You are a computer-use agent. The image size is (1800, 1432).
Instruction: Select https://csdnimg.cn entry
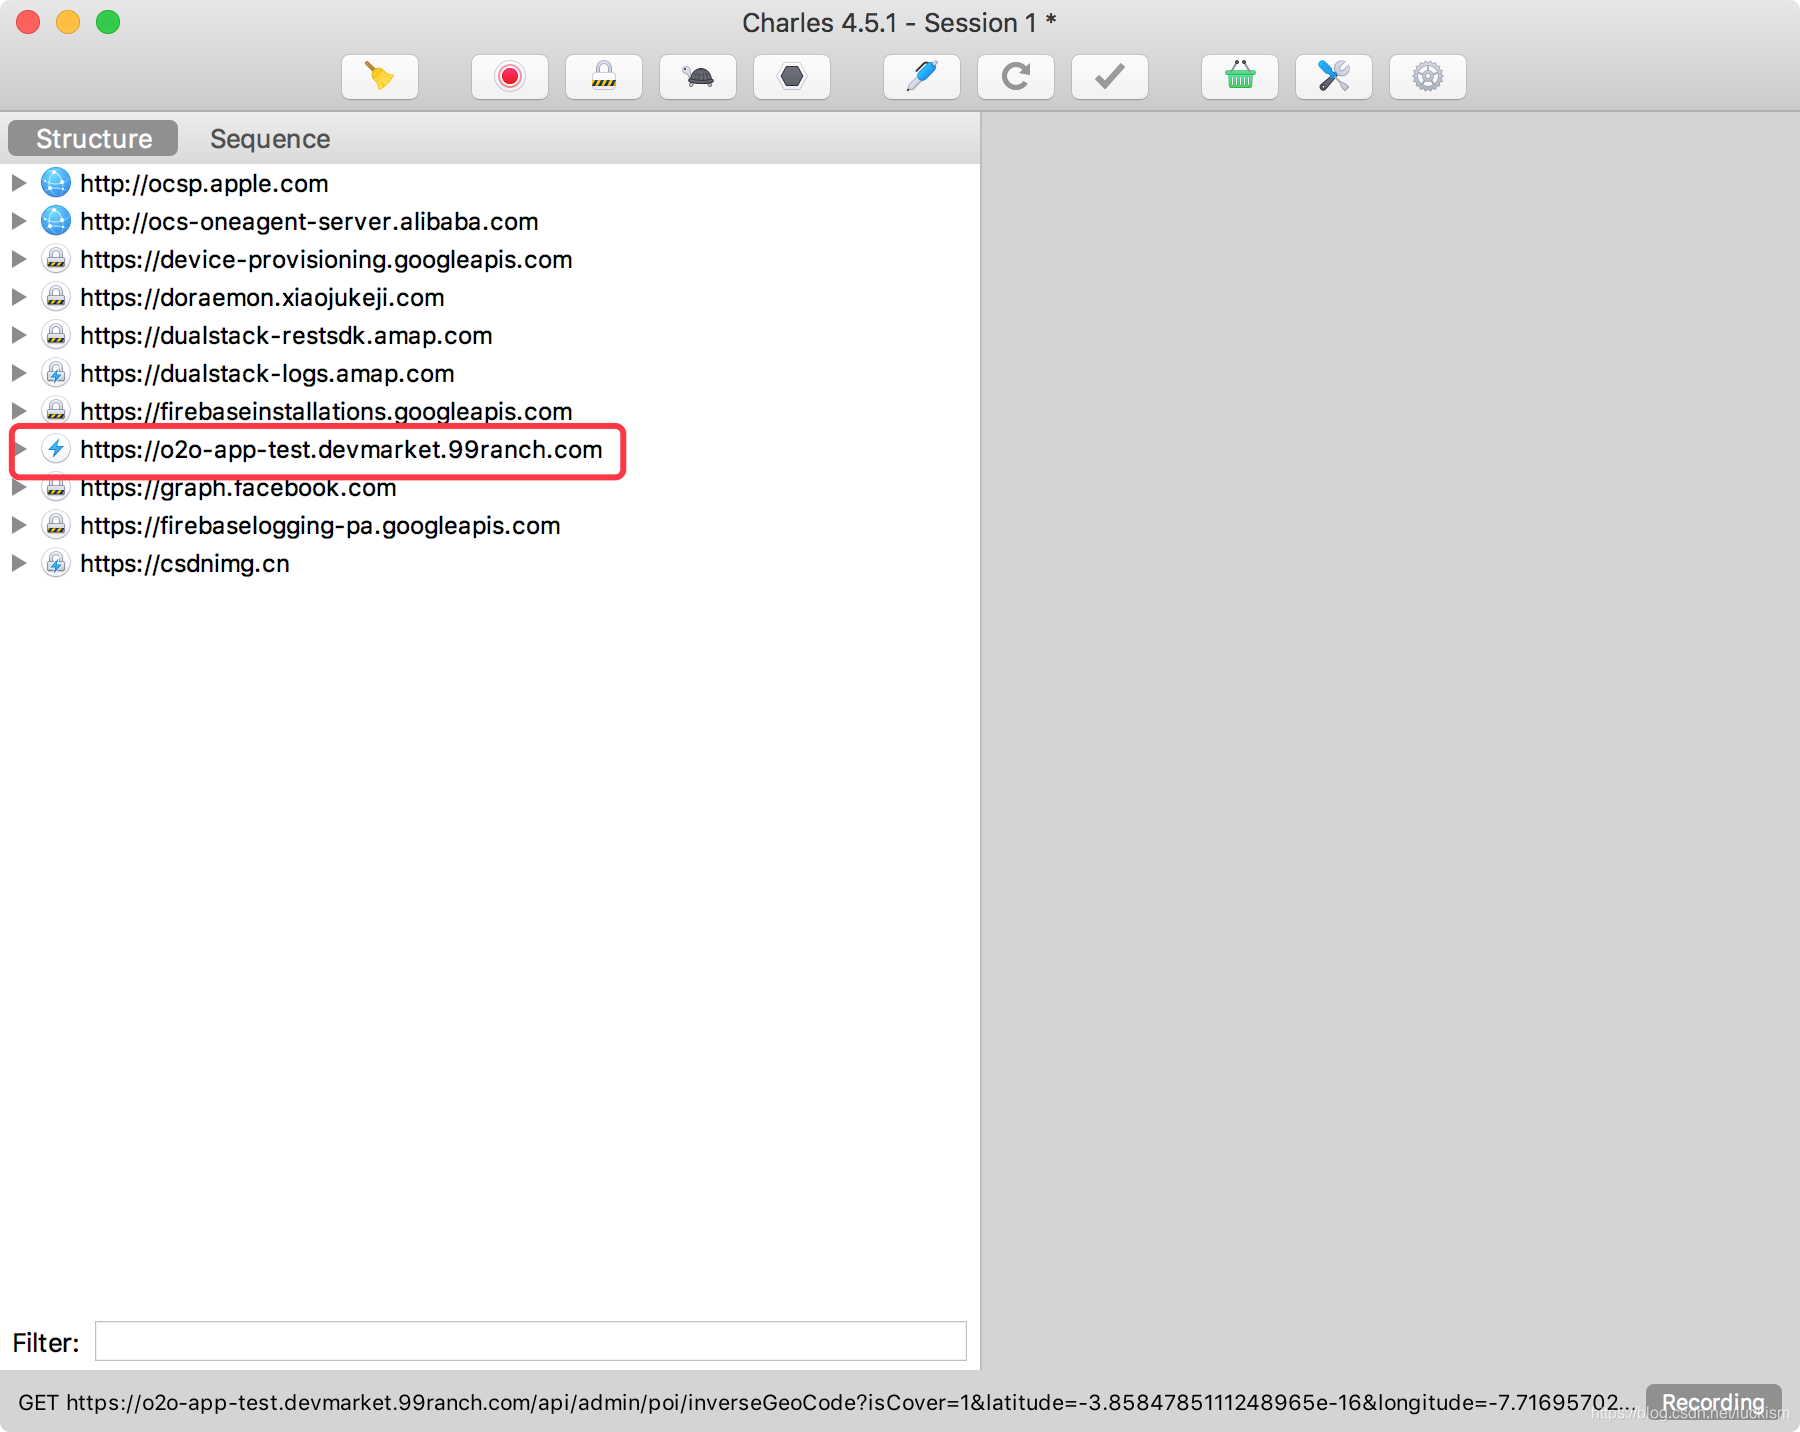185,563
